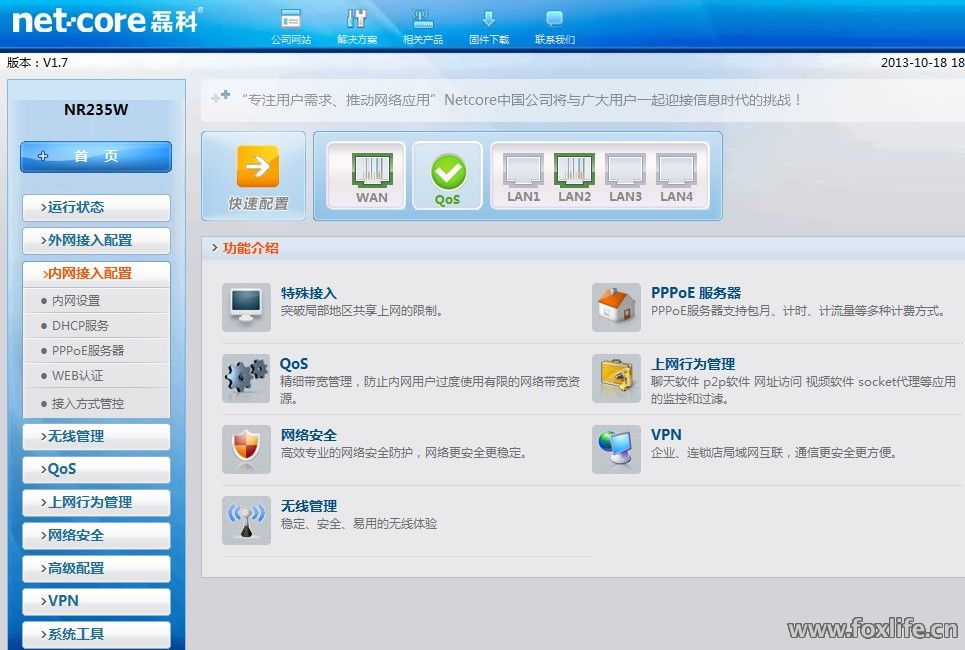Click the 网络安全 shield icon
Image resolution: width=965 pixels, height=650 pixels.
tap(246, 449)
